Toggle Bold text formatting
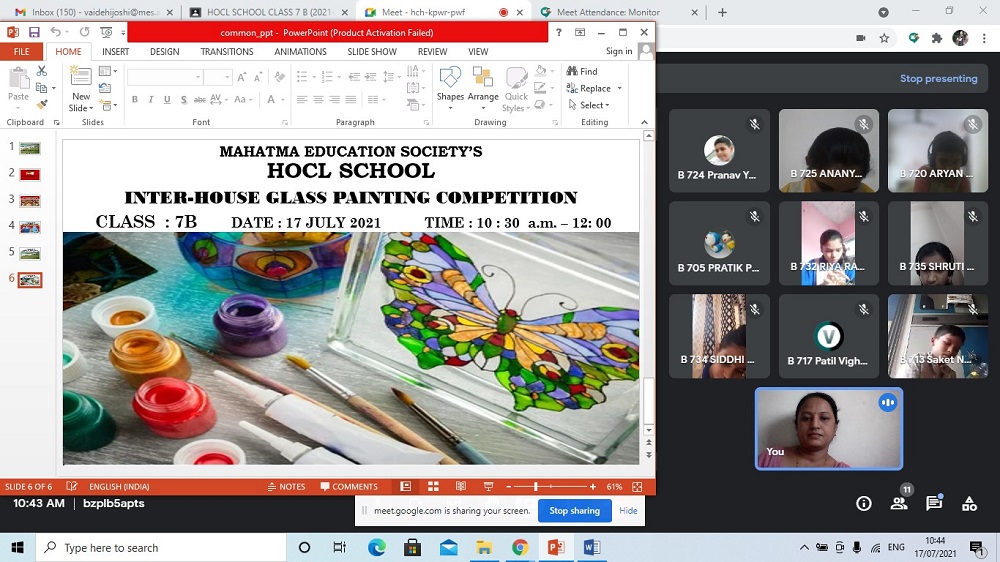The height and width of the screenshot is (562, 1000). [135, 99]
